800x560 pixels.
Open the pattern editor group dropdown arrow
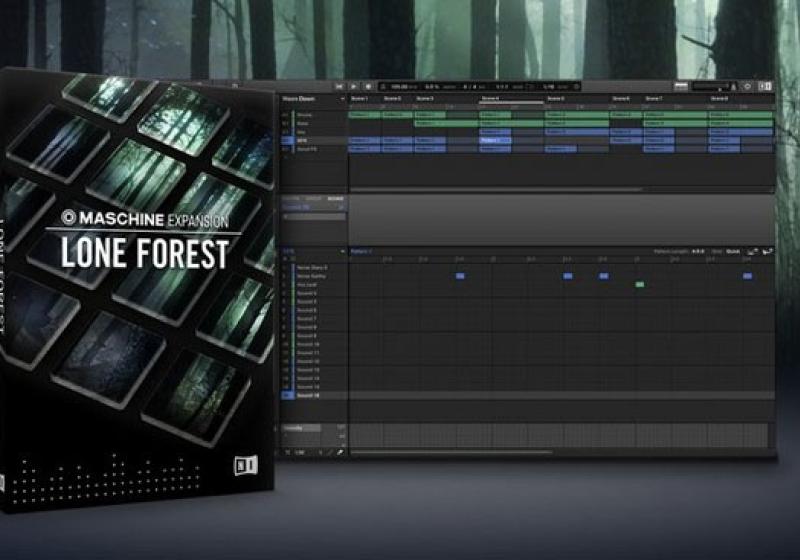coord(342,251)
